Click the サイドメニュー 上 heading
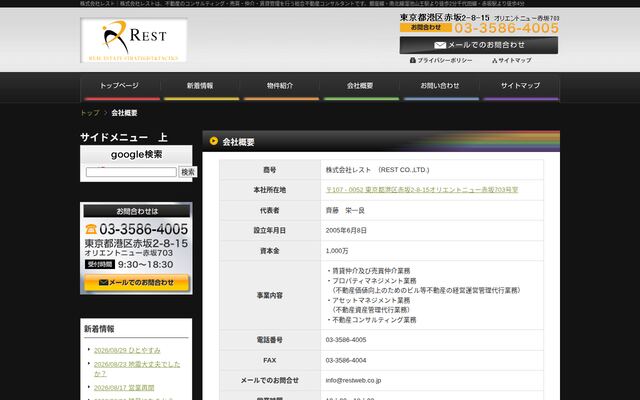This screenshot has height=400, width=640. [124, 137]
